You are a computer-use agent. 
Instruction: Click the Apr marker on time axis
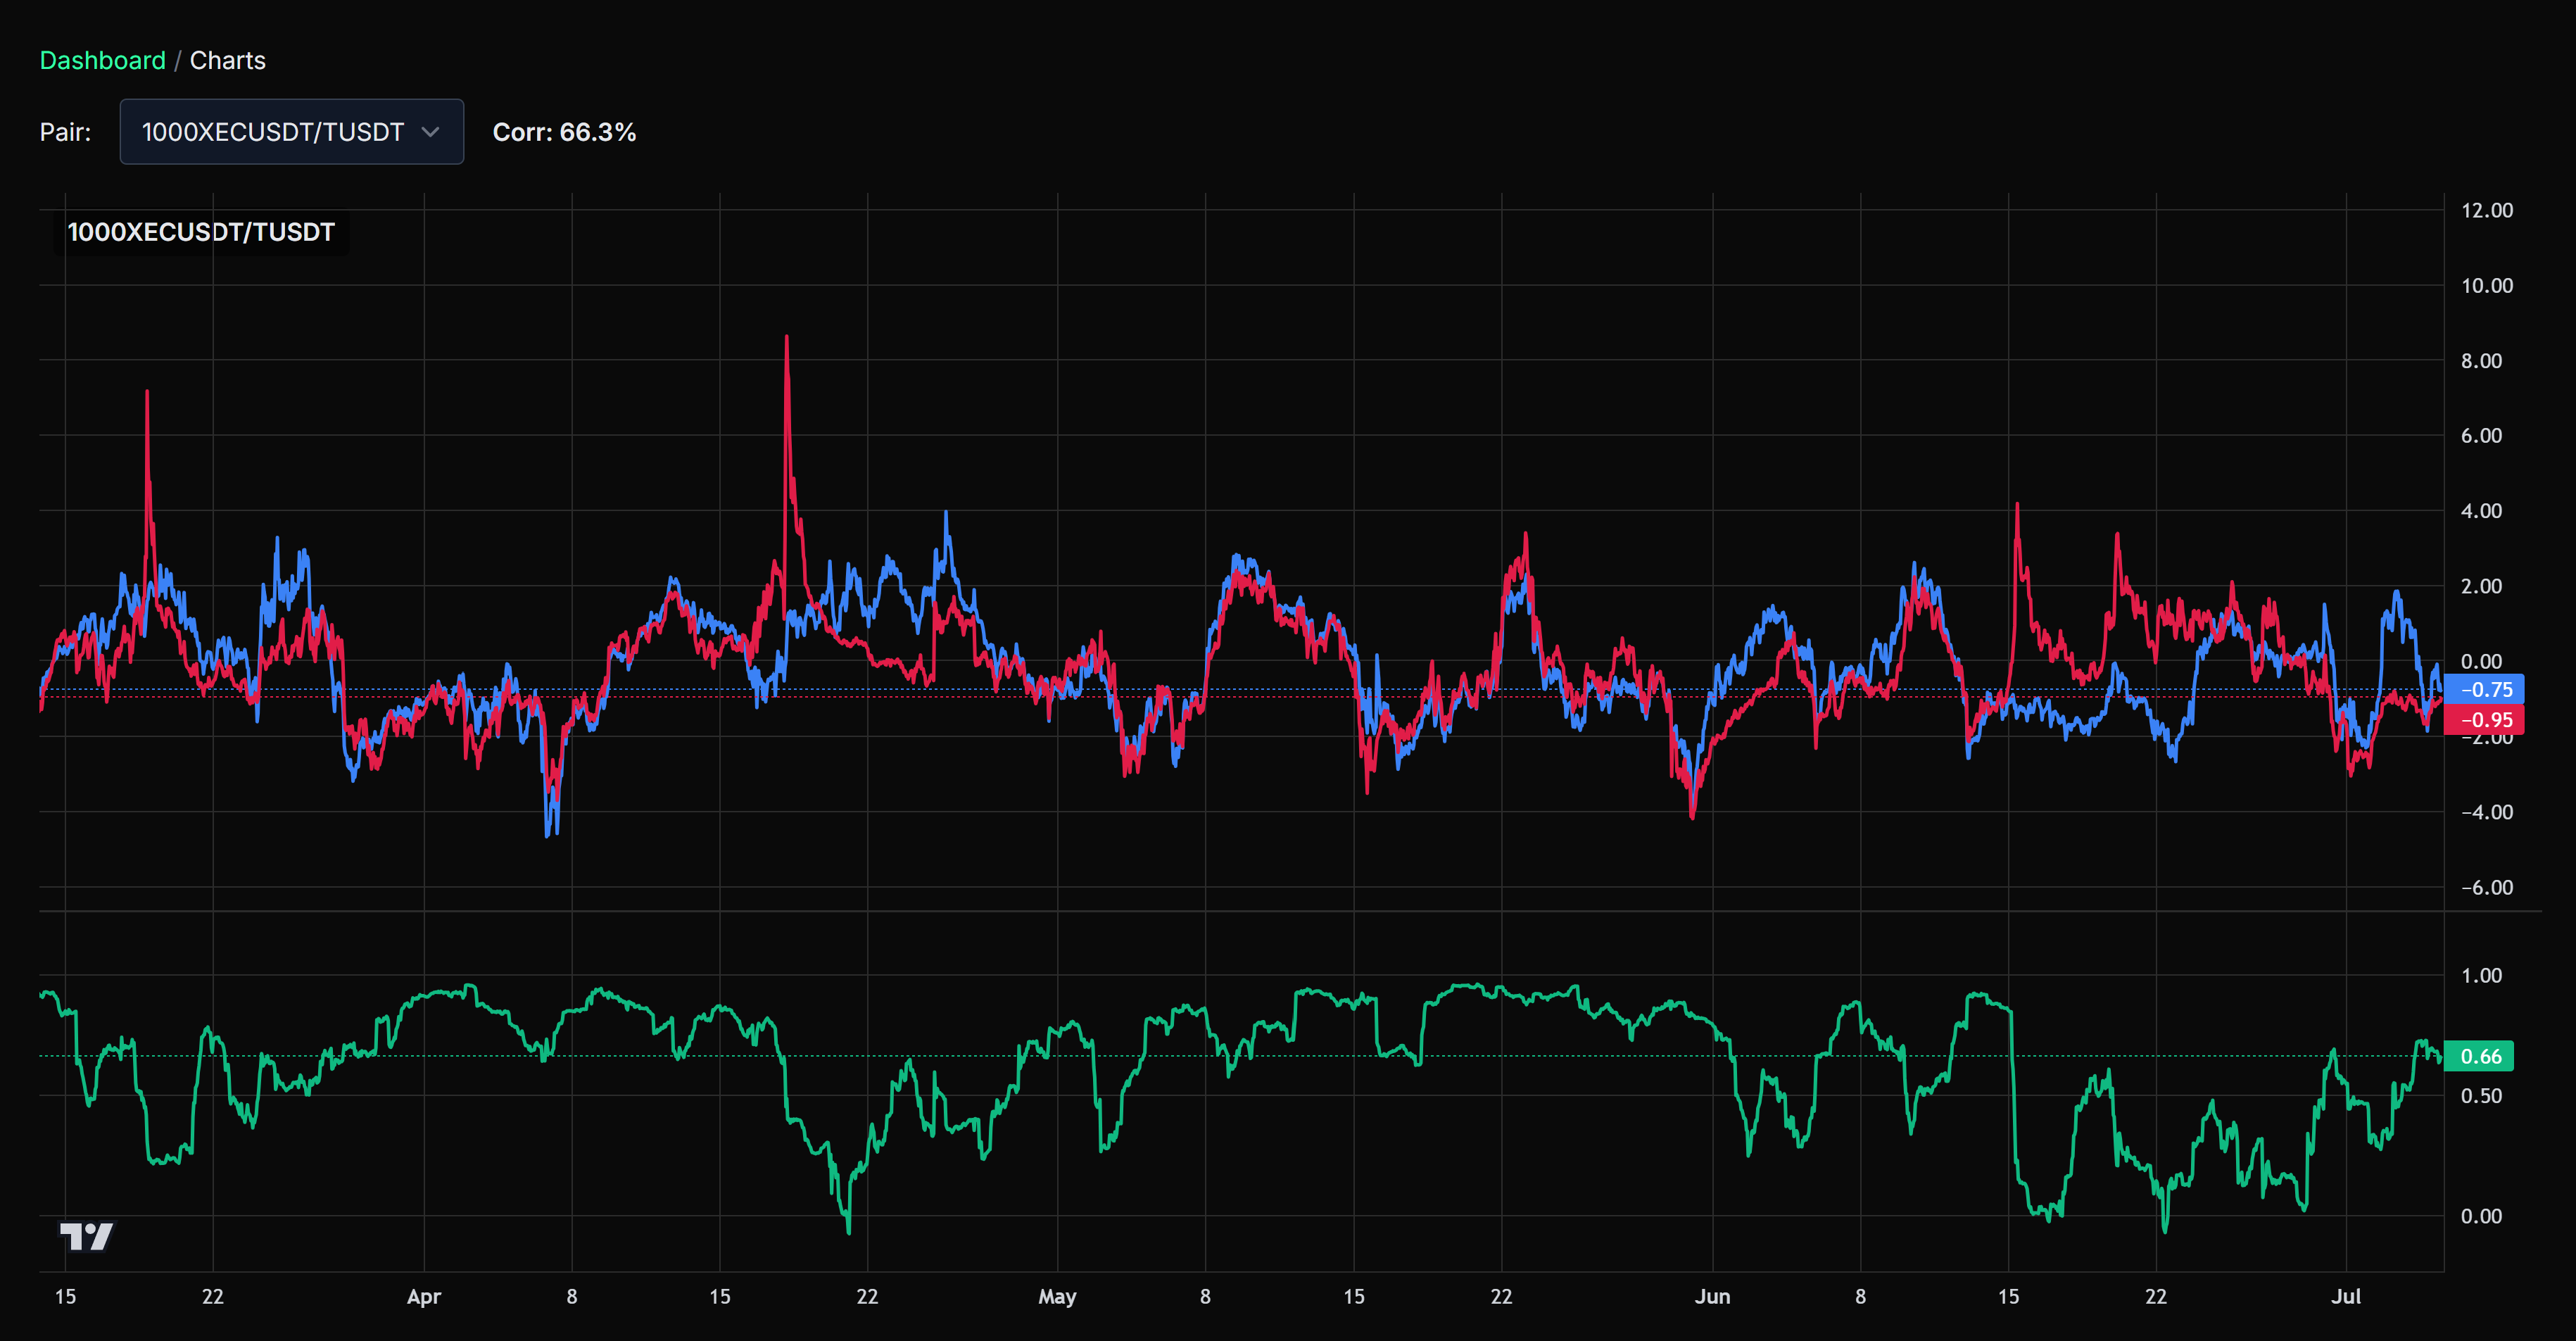tap(424, 1297)
